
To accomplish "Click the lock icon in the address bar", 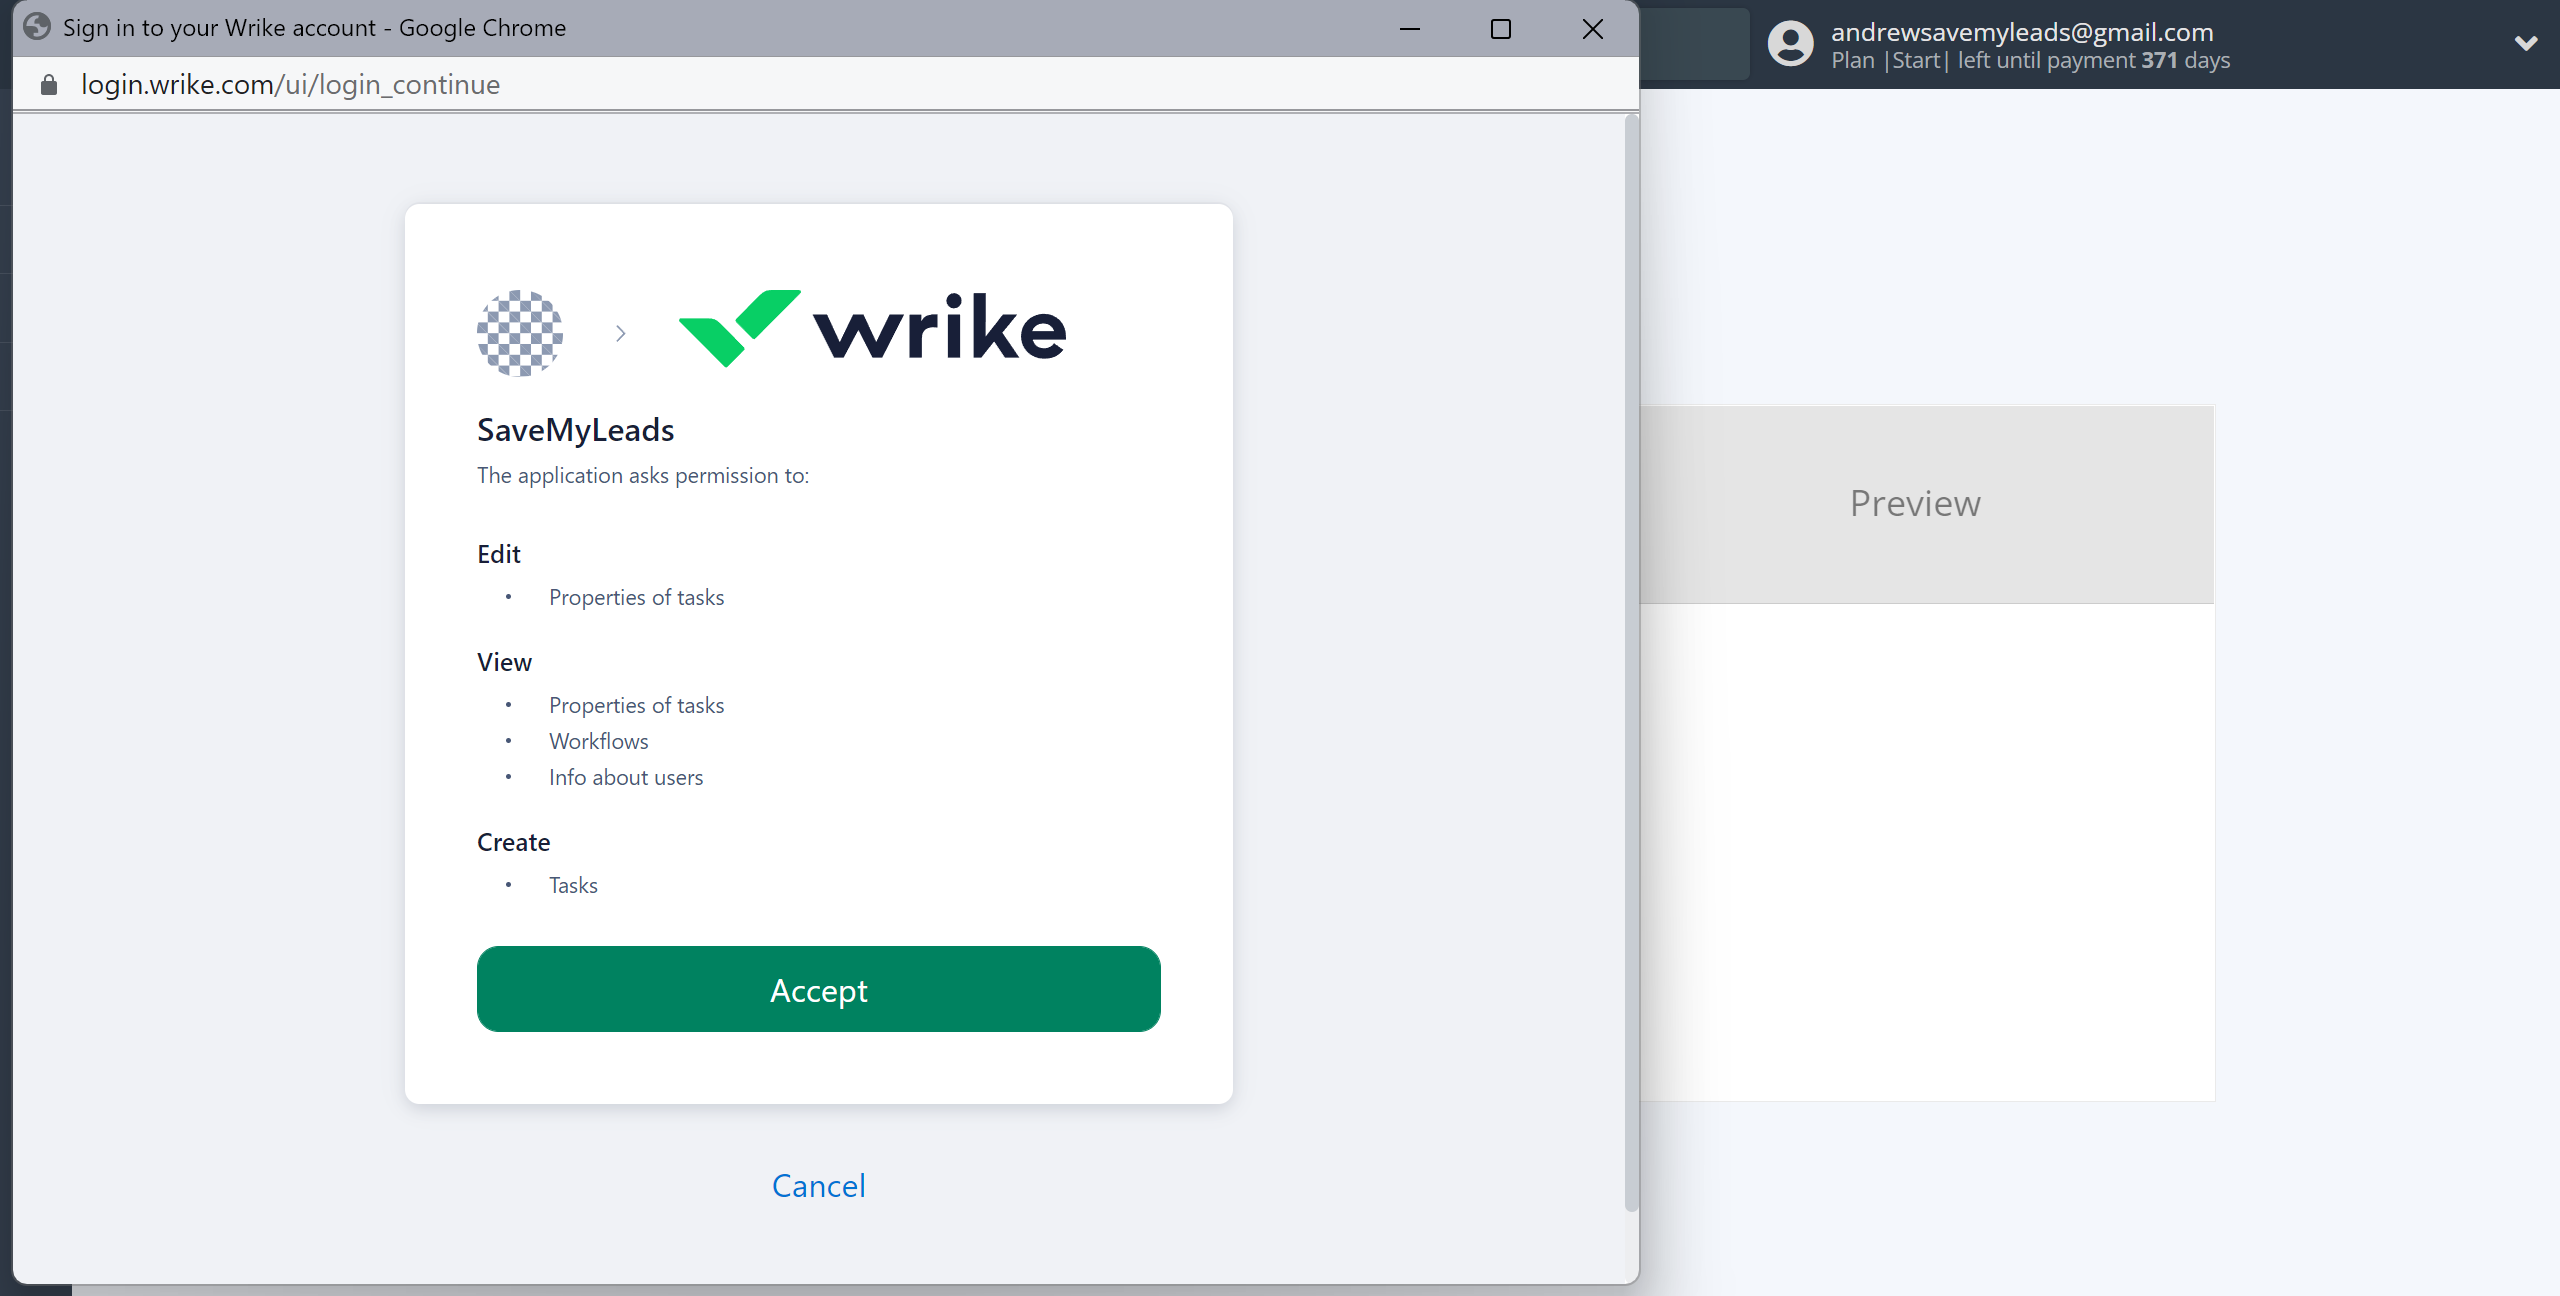I will pyautogui.click(x=48, y=84).
